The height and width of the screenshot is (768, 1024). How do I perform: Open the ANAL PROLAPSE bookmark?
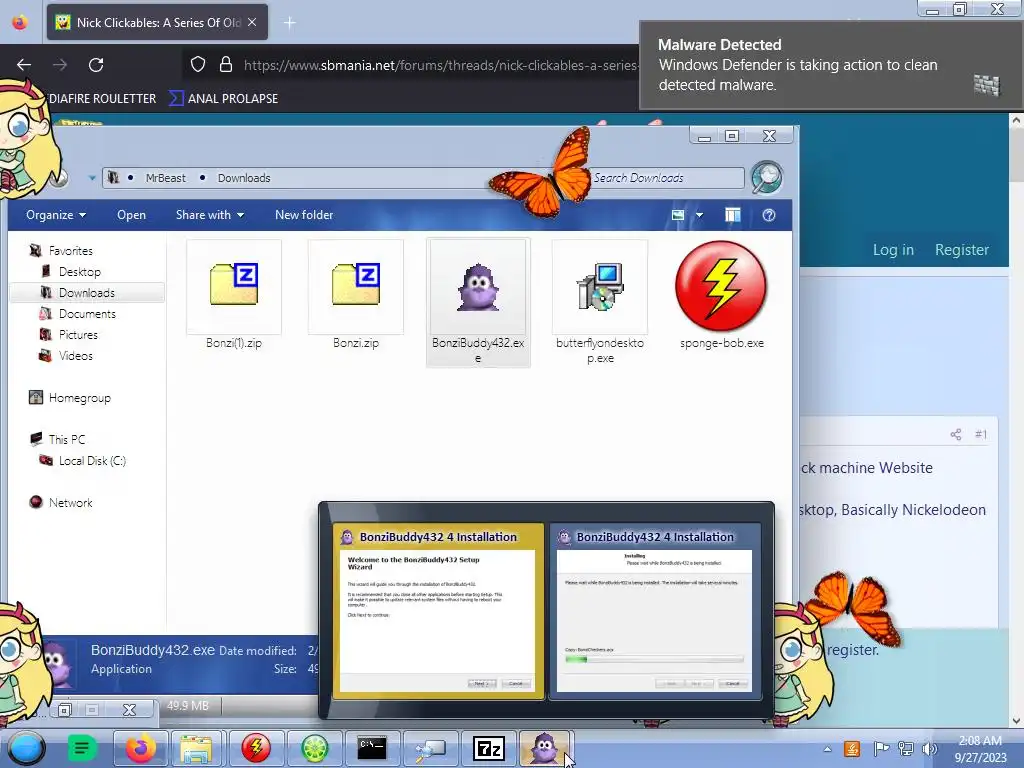pyautogui.click(x=224, y=99)
